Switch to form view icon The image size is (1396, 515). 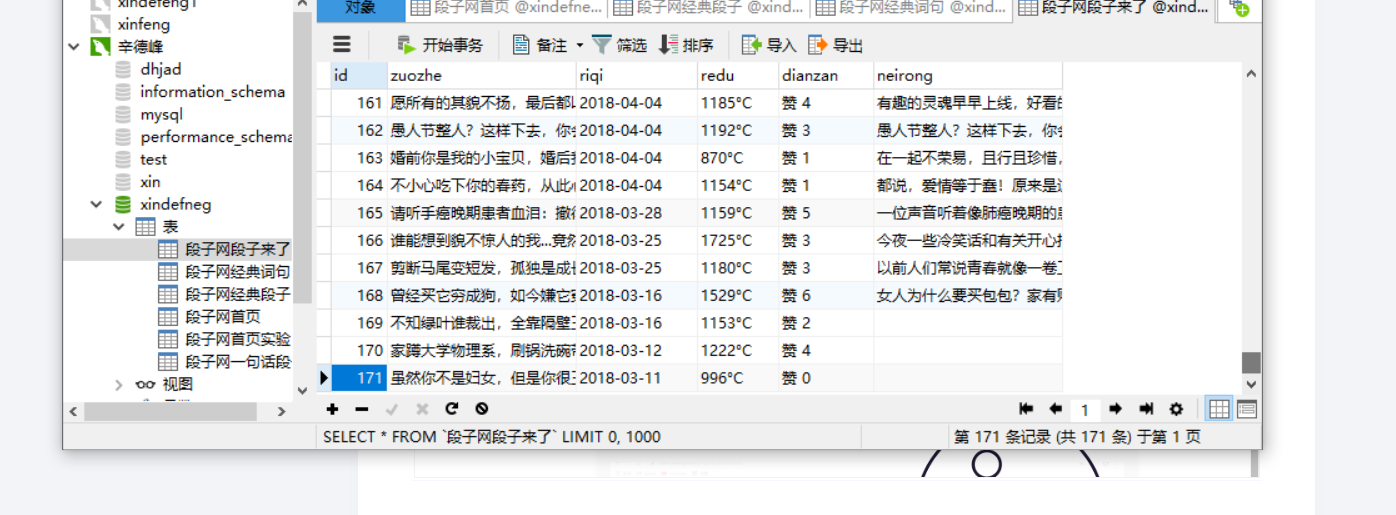pyautogui.click(x=1246, y=409)
